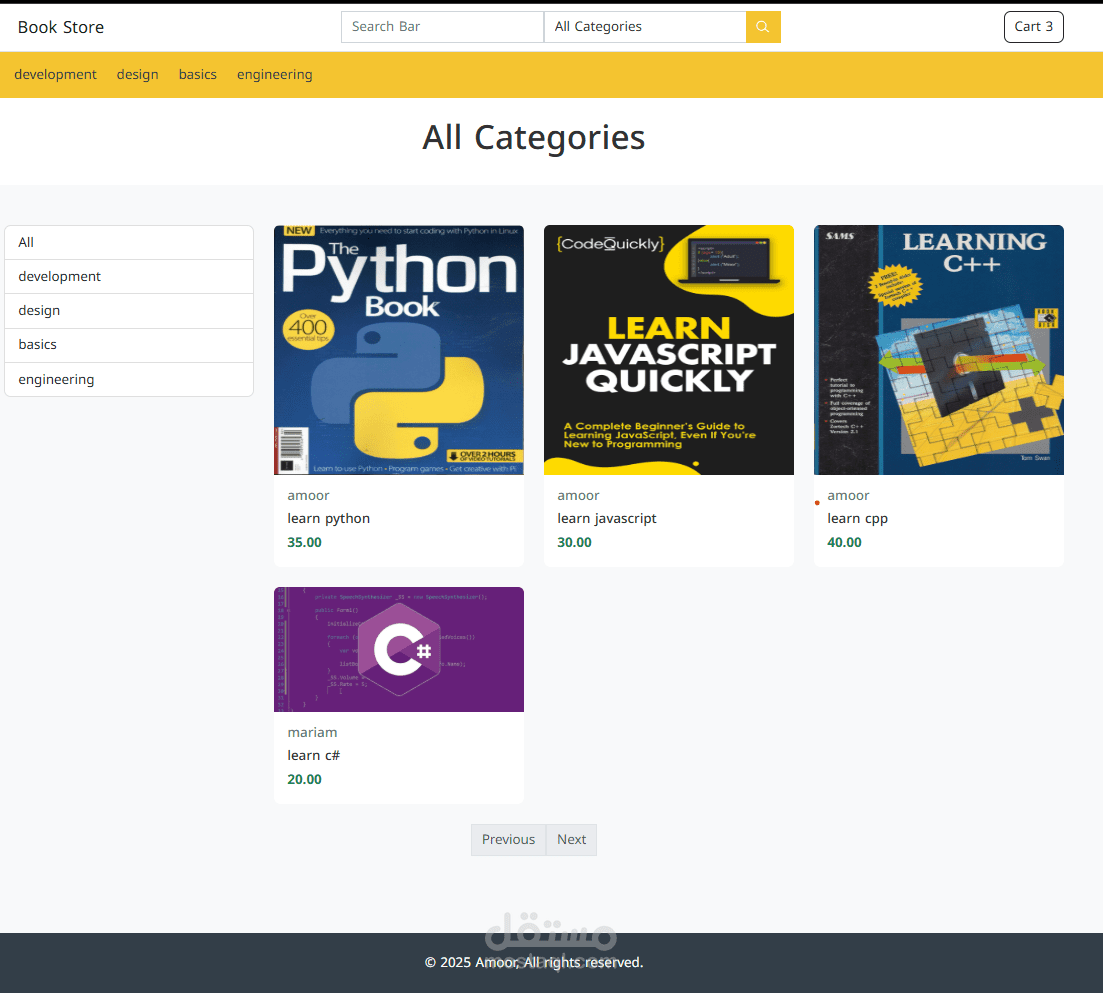Screen dimensions: 1103x993
Task: Choose development in the sidebar category list
Action: point(129,276)
